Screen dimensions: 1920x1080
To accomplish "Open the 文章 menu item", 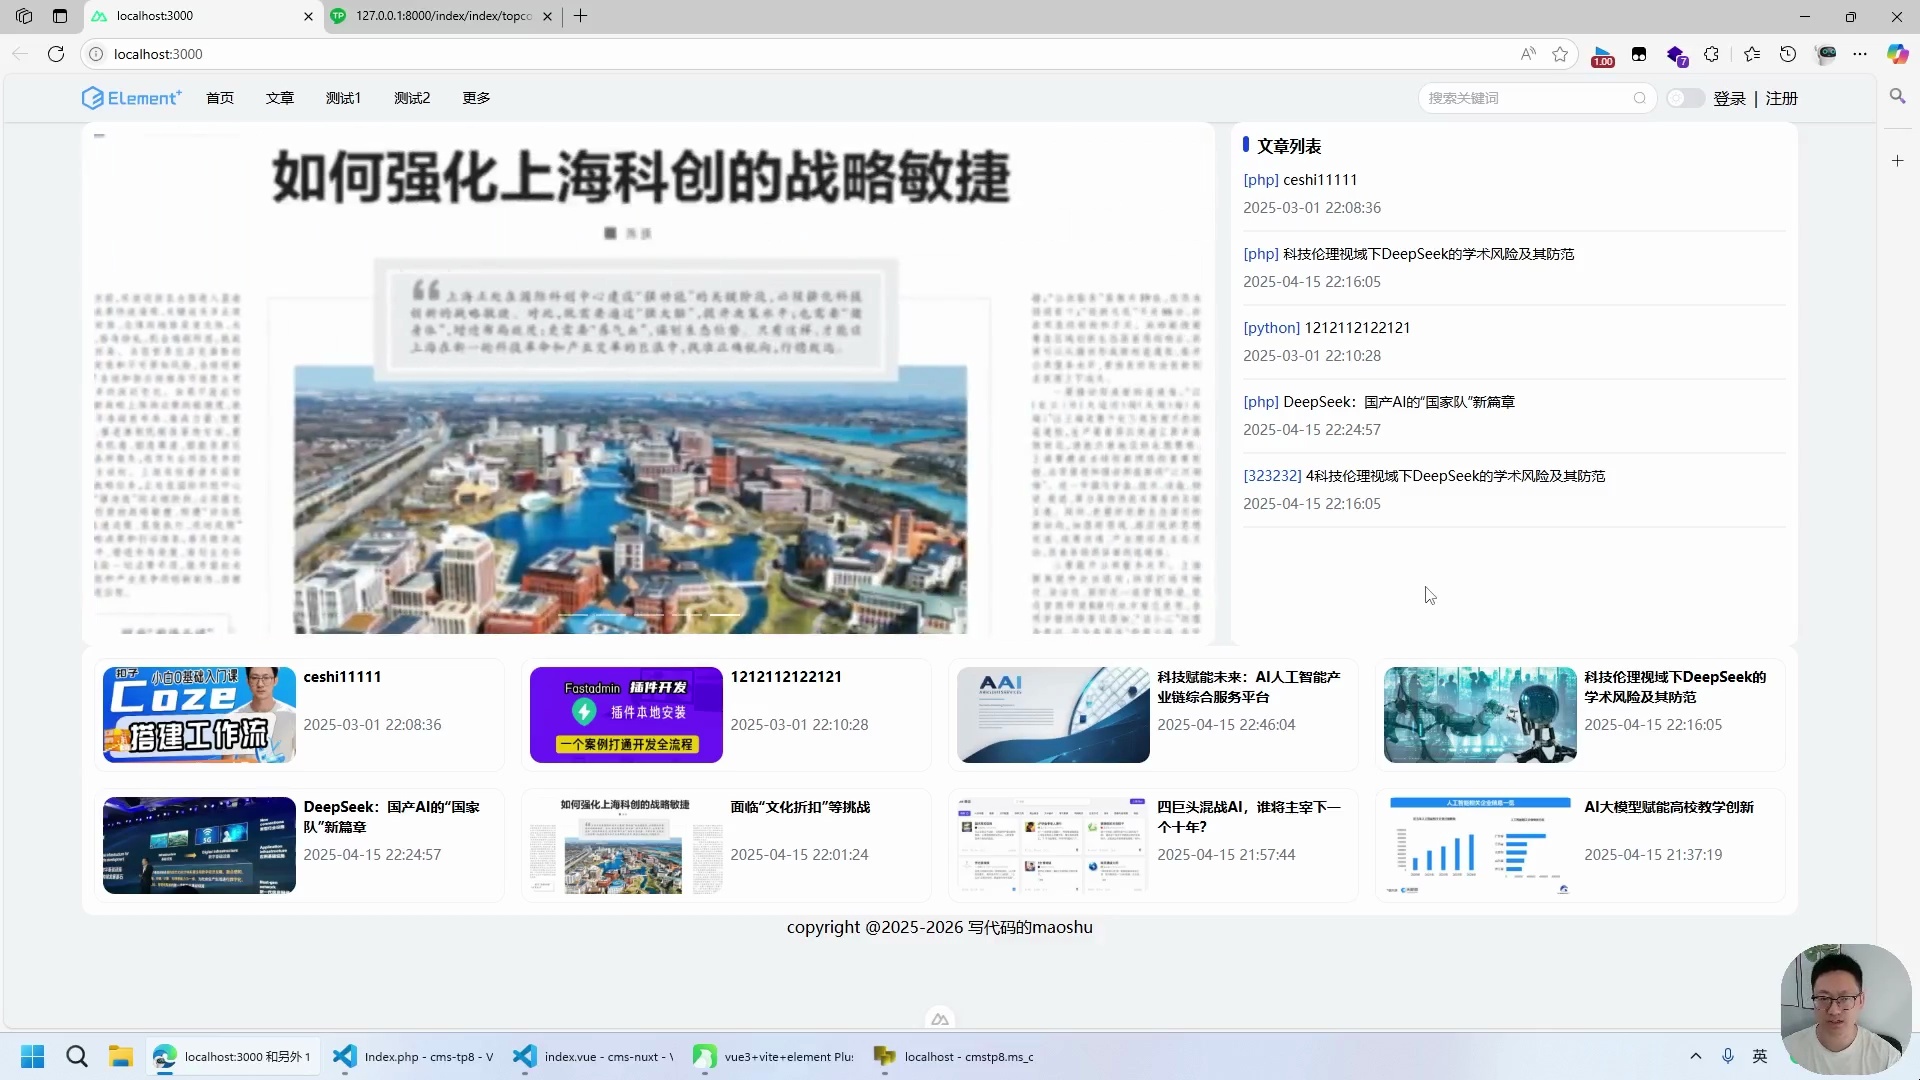I will [x=280, y=98].
